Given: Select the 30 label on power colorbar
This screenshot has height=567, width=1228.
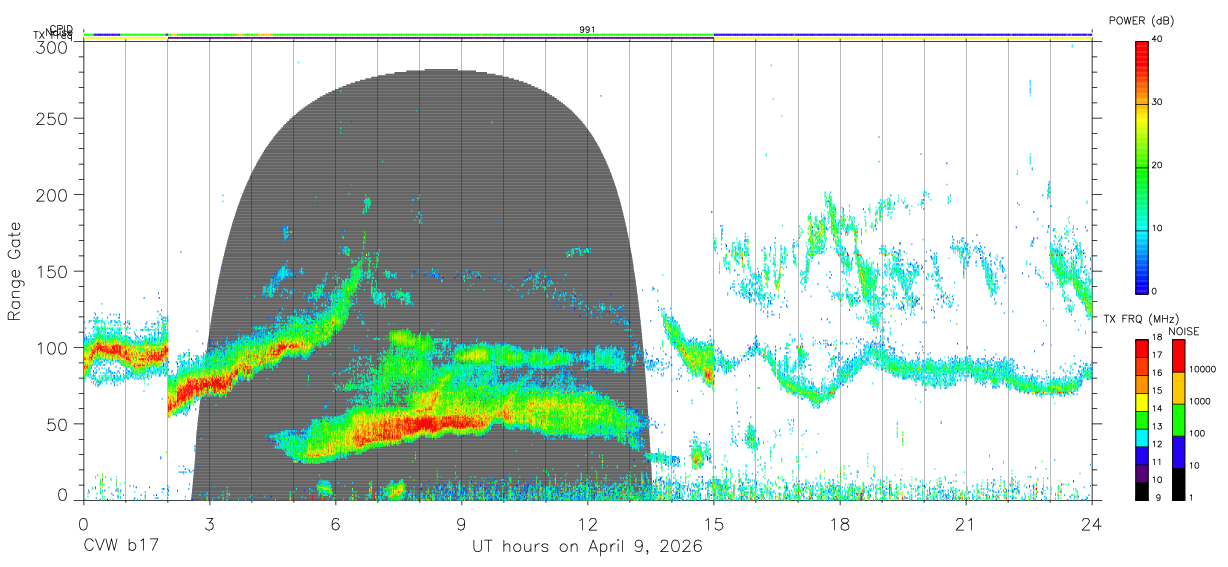Looking at the screenshot, I should 1157,102.
